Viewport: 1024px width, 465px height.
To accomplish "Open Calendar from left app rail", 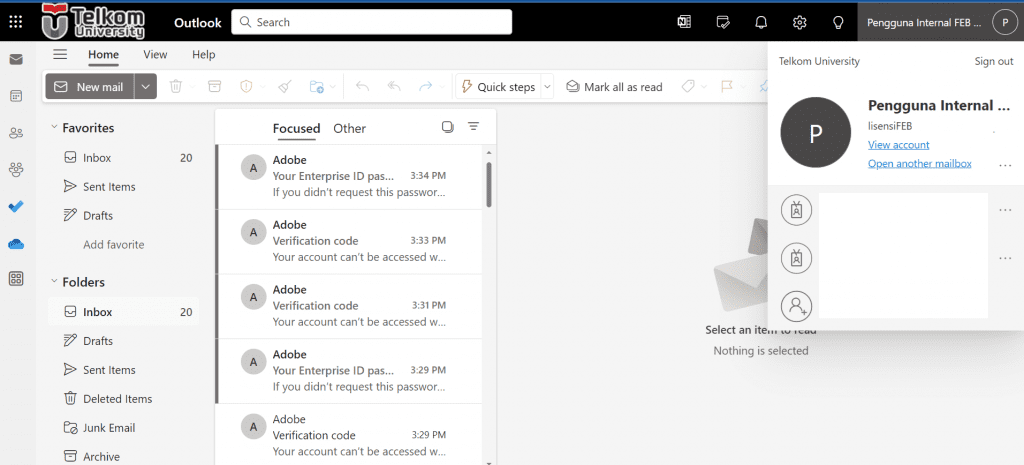I will click(x=16, y=96).
